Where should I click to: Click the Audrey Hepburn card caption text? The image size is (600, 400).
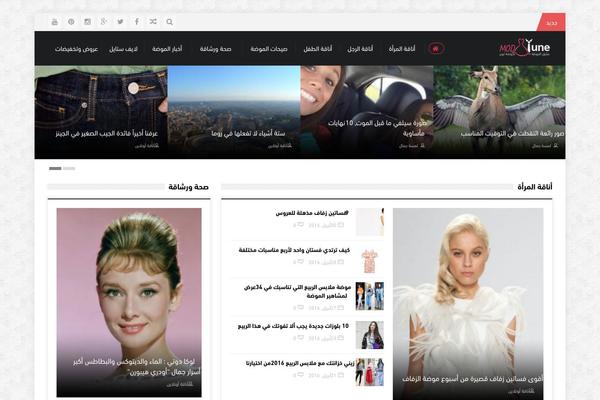[x=136, y=367]
